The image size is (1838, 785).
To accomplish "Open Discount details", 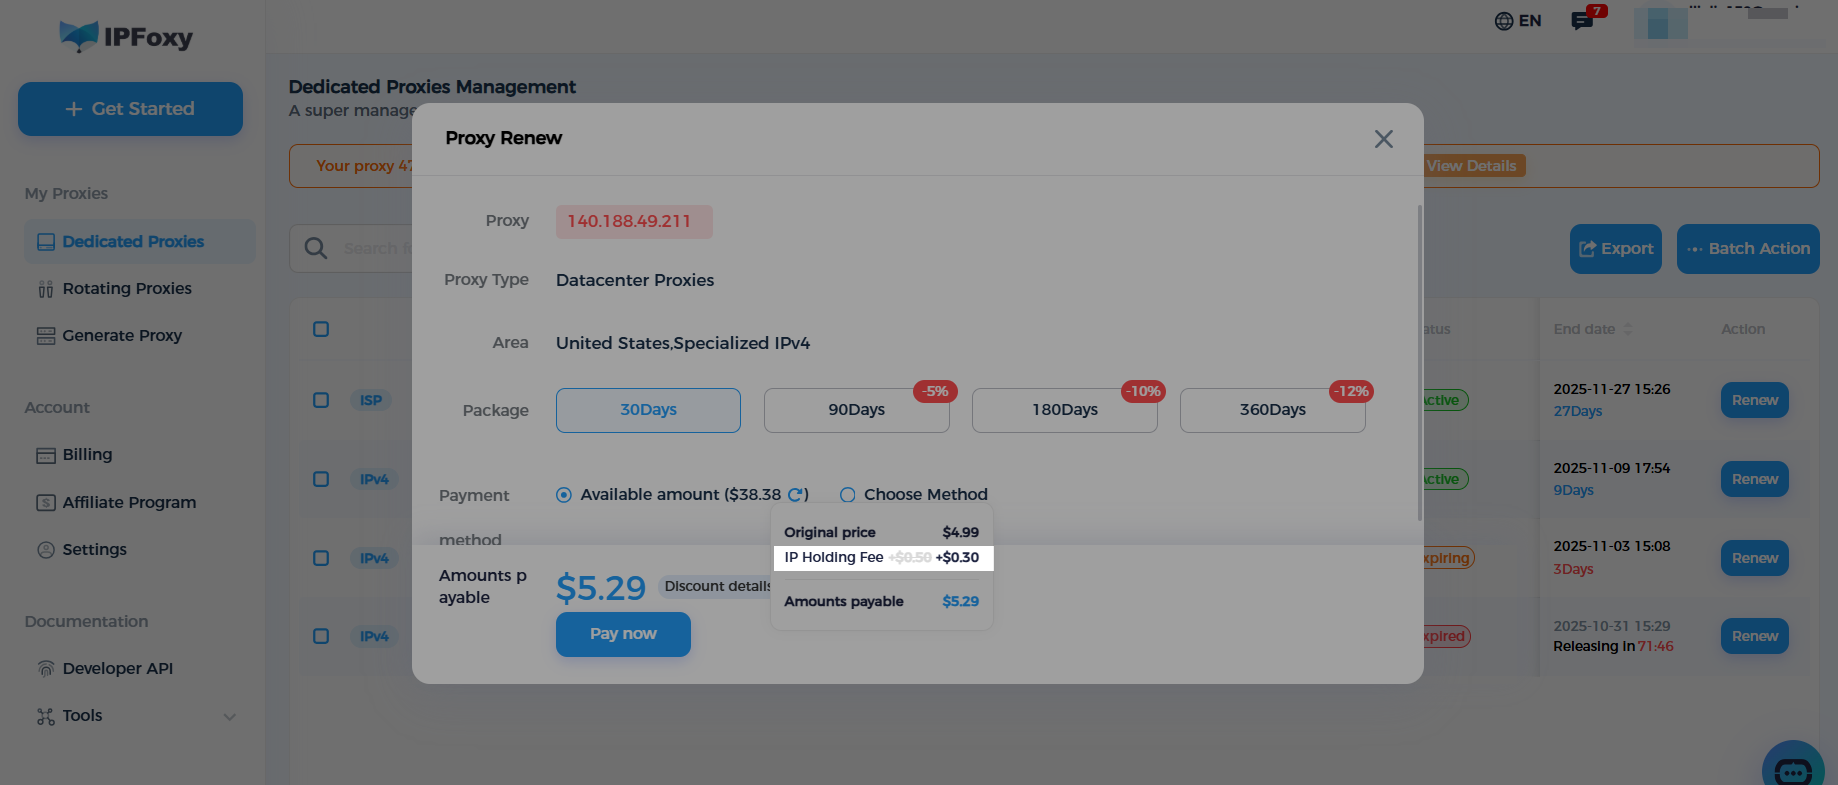I will (x=716, y=587).
